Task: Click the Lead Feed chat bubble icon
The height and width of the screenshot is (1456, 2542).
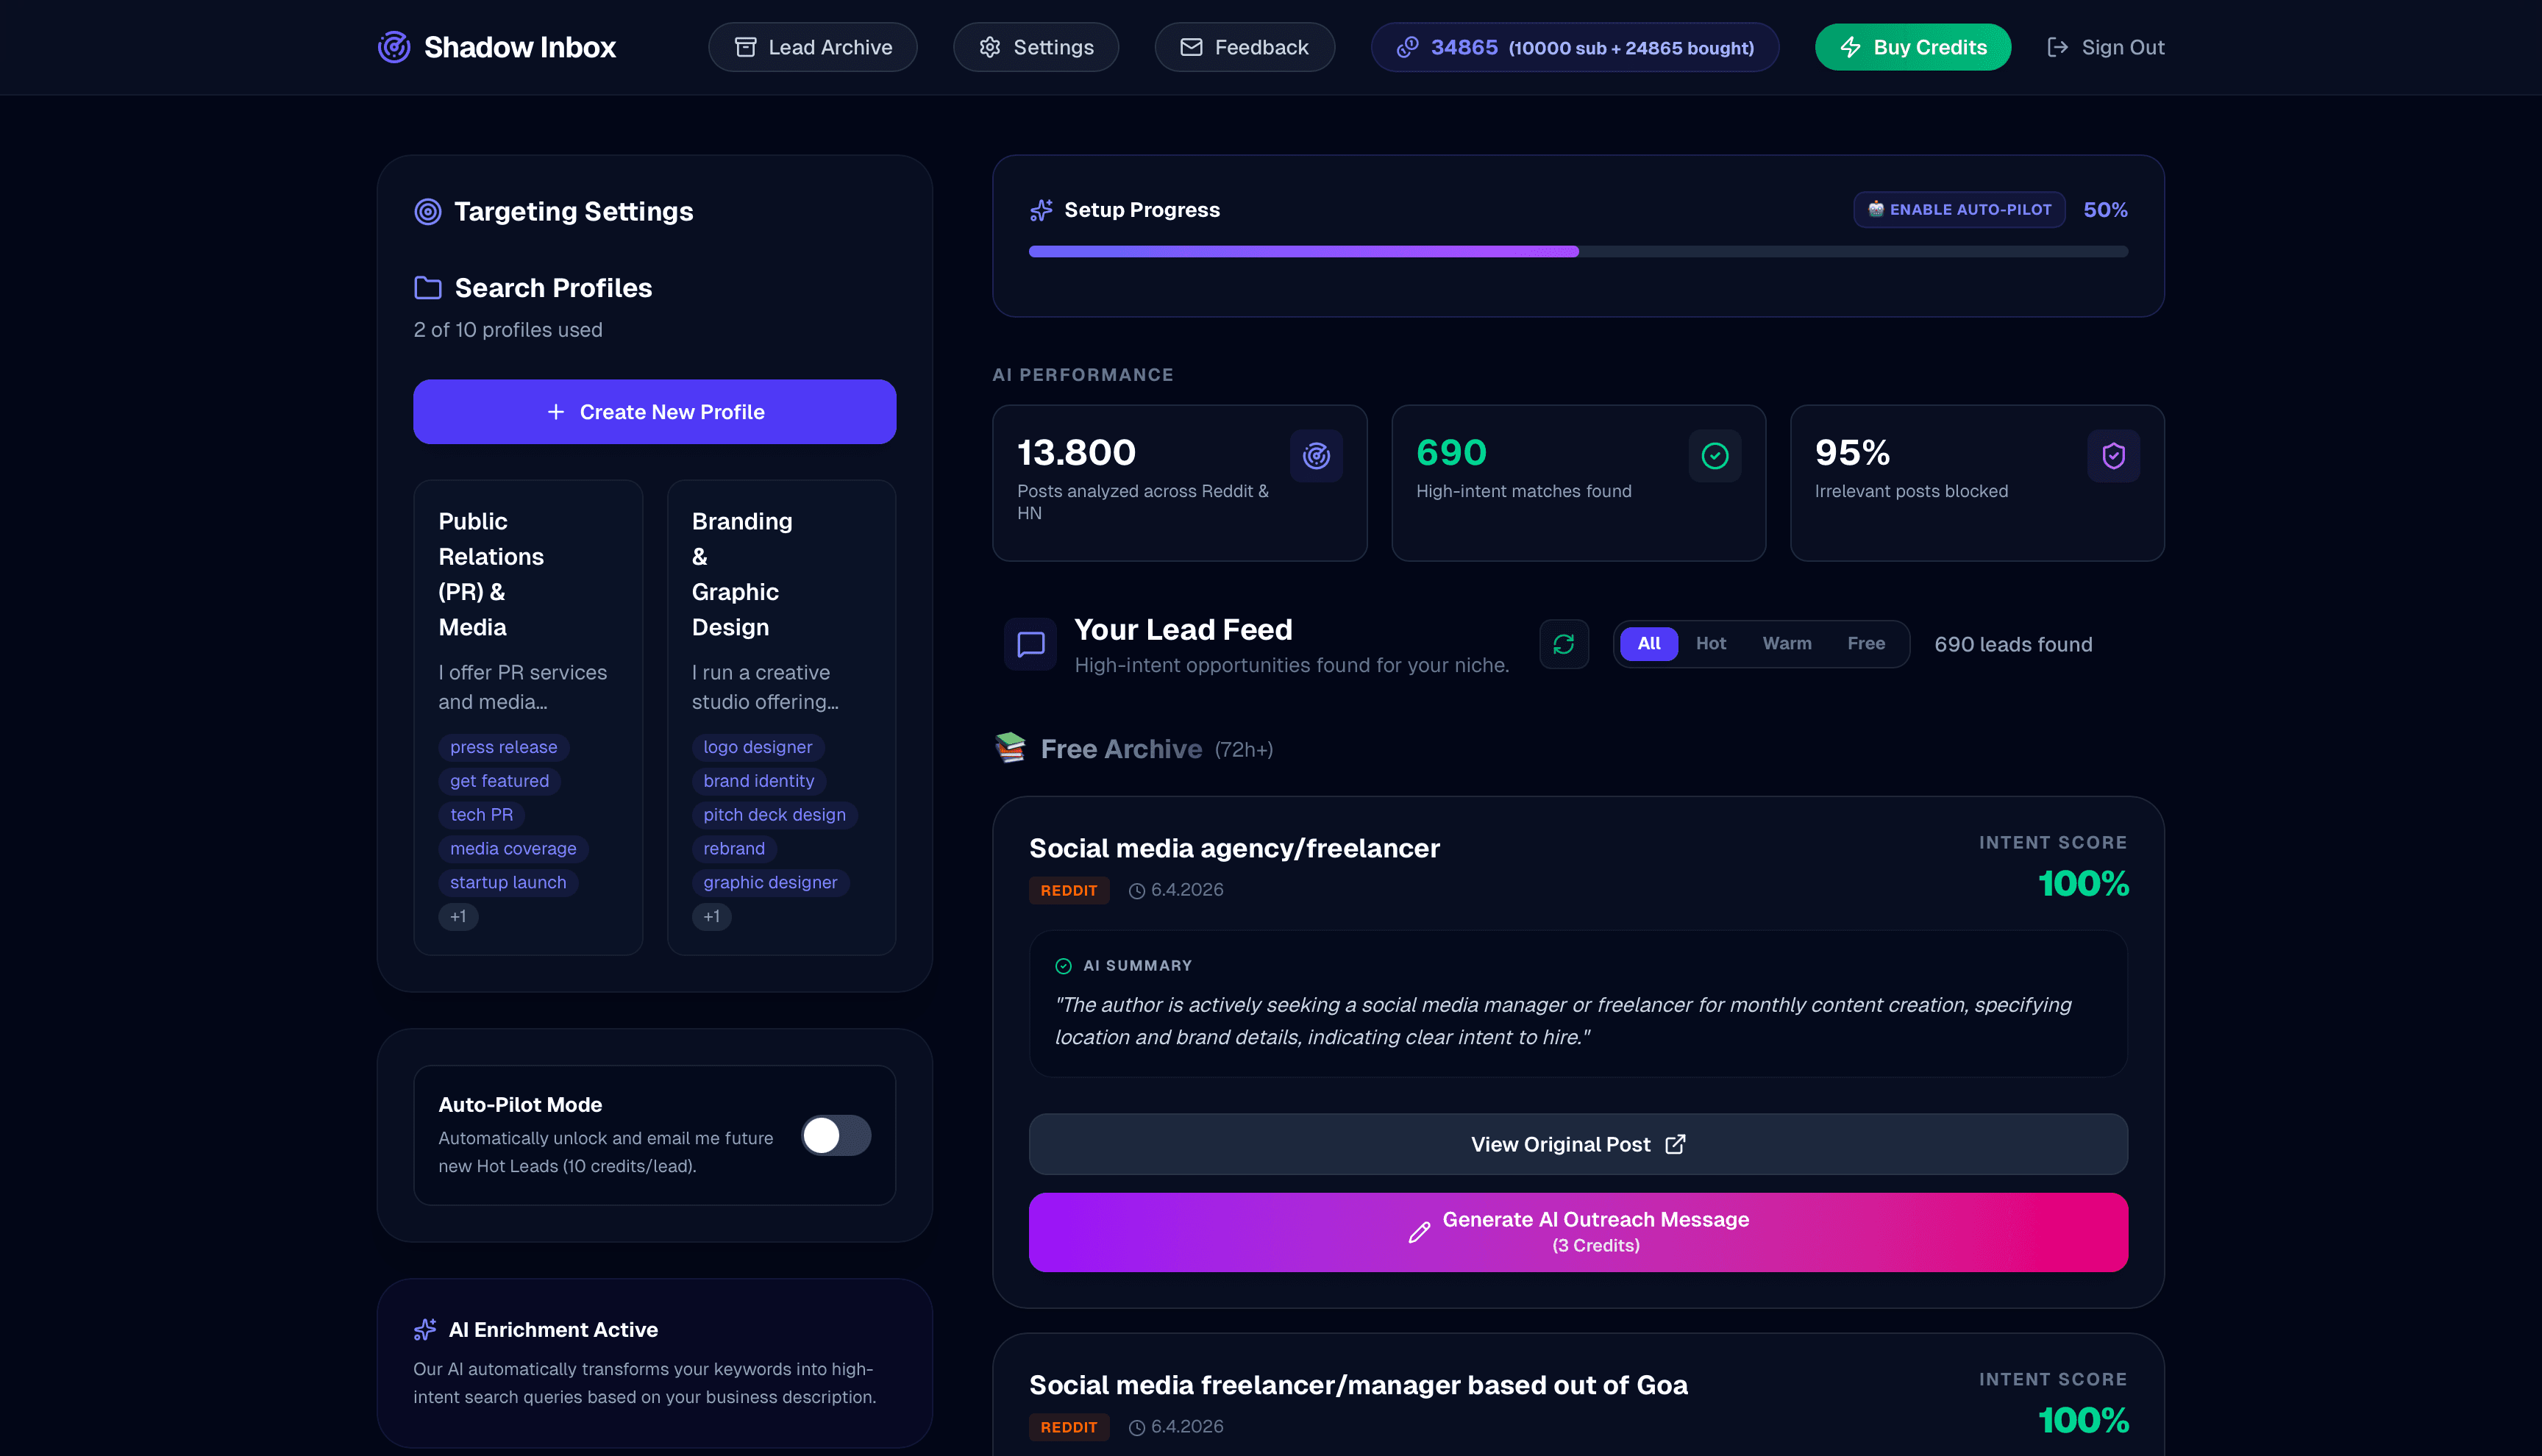Action: [1031, 644]
